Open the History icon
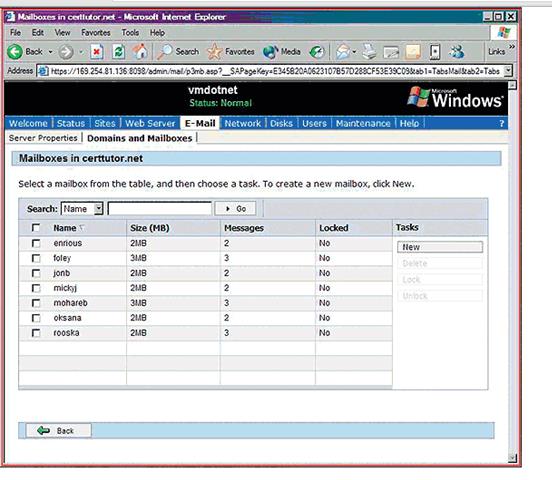This screenshot has height=480, width=552. [x=316, y=52]
